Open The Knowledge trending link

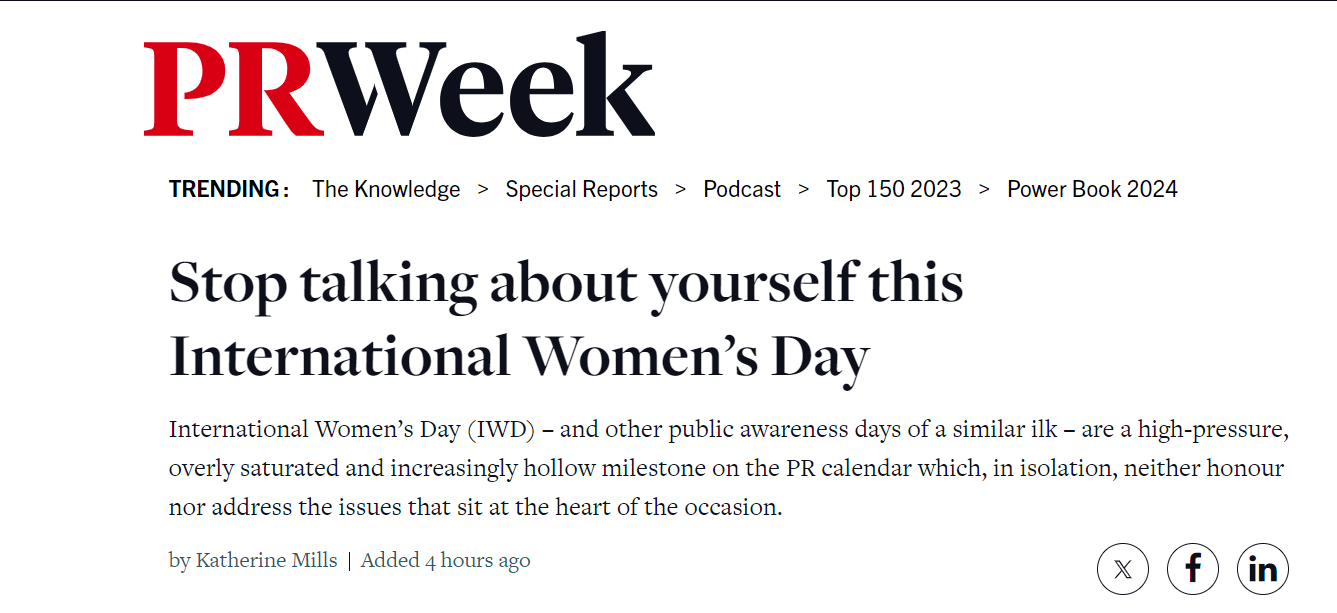(x=386, y=189)
